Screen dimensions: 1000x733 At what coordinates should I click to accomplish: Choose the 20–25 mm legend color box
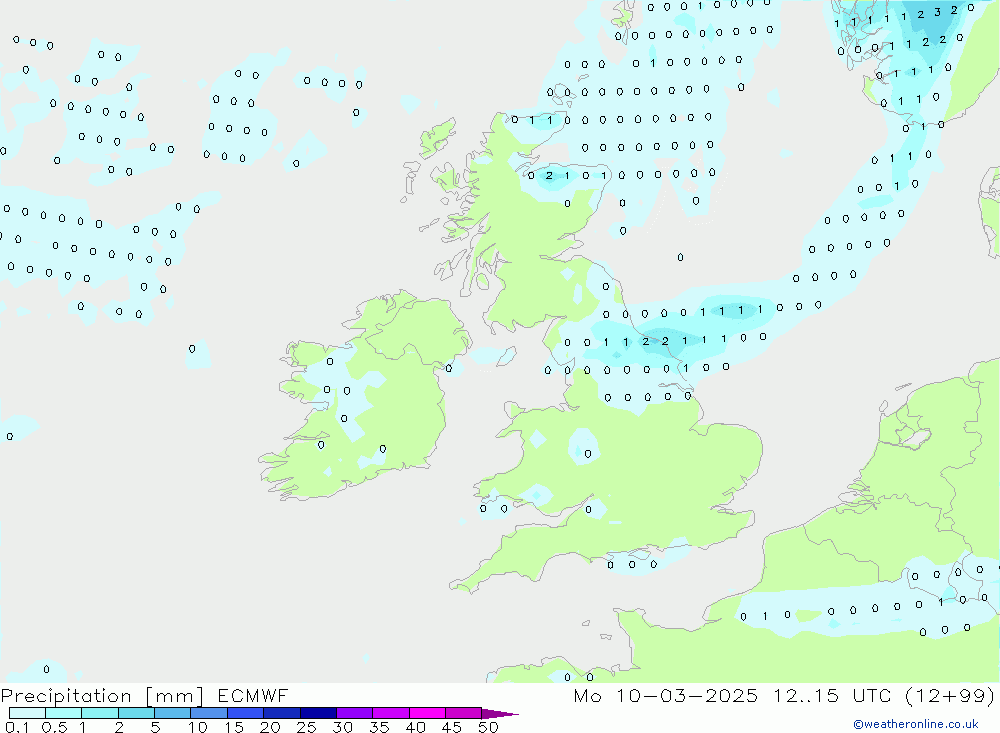[x=281, y=713]
